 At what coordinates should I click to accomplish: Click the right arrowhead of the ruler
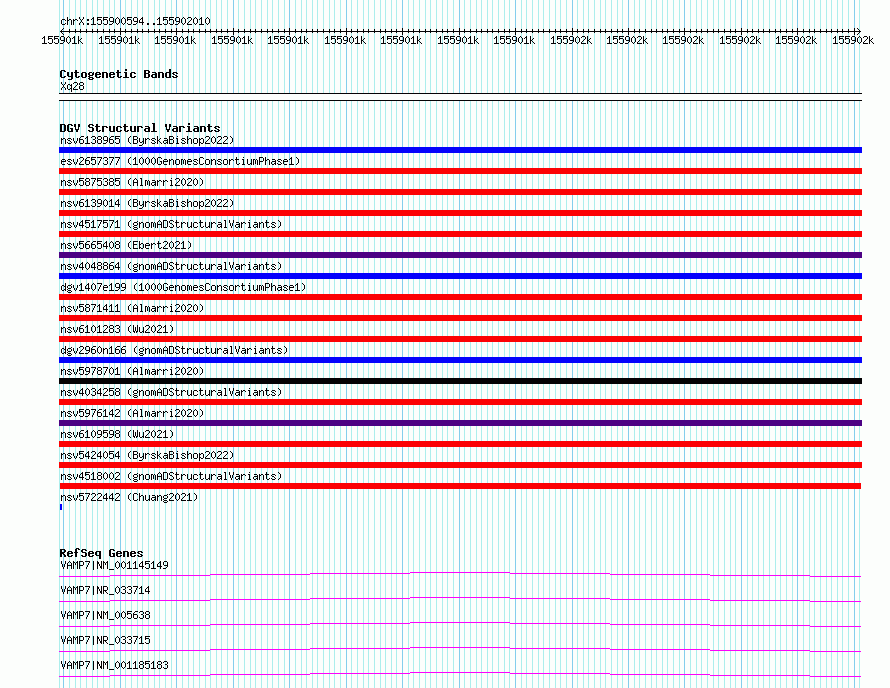[859, 31]
